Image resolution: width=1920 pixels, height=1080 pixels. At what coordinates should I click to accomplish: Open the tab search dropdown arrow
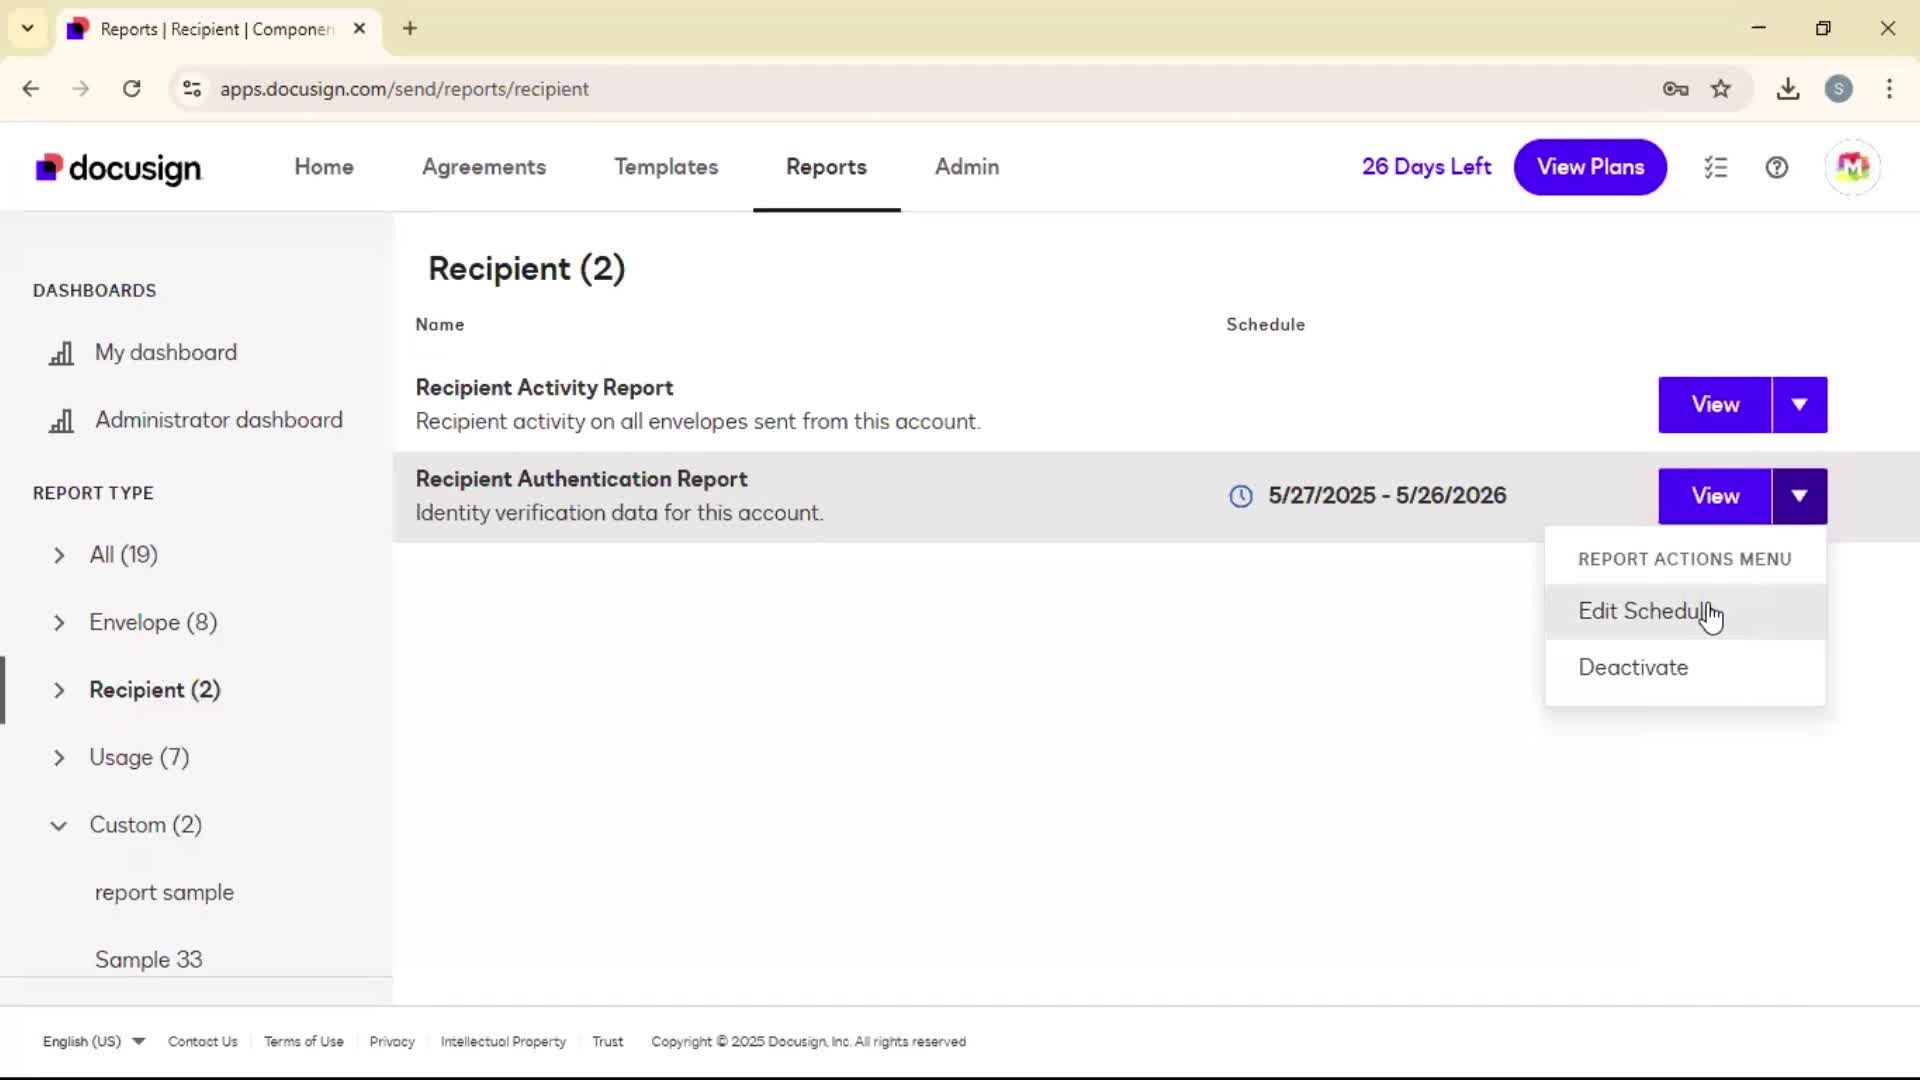pyautogui.click(x=28, y=28)
